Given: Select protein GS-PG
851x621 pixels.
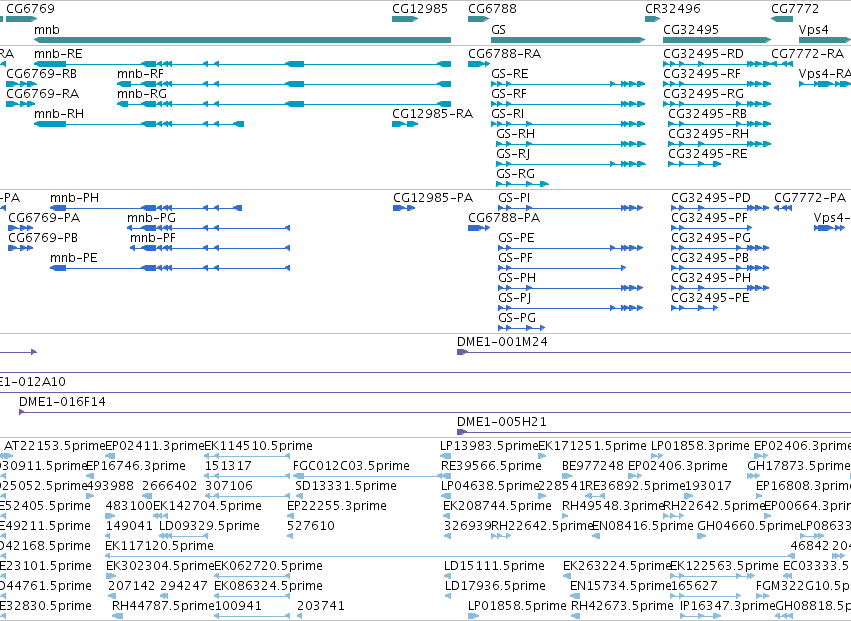Looking at the screenshot, I should pyautogui.click(x=522, y=328).
